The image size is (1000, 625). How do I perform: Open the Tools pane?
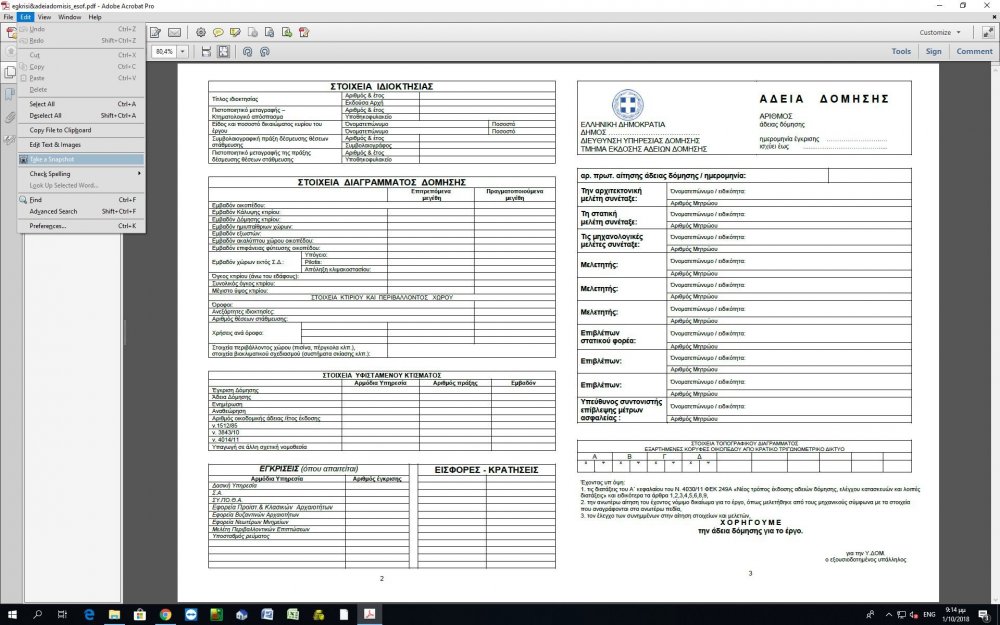click(901, 51)
